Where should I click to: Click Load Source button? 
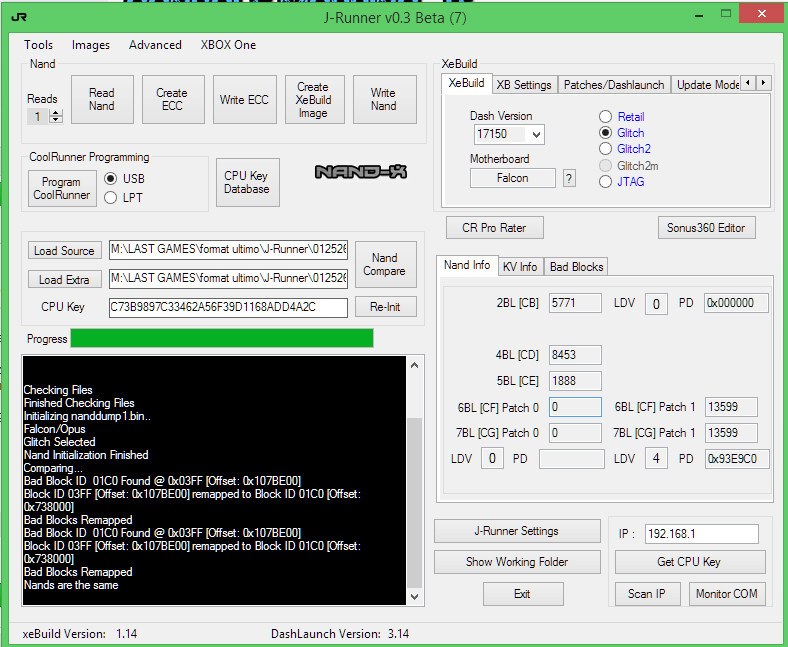tap(64, 250)
